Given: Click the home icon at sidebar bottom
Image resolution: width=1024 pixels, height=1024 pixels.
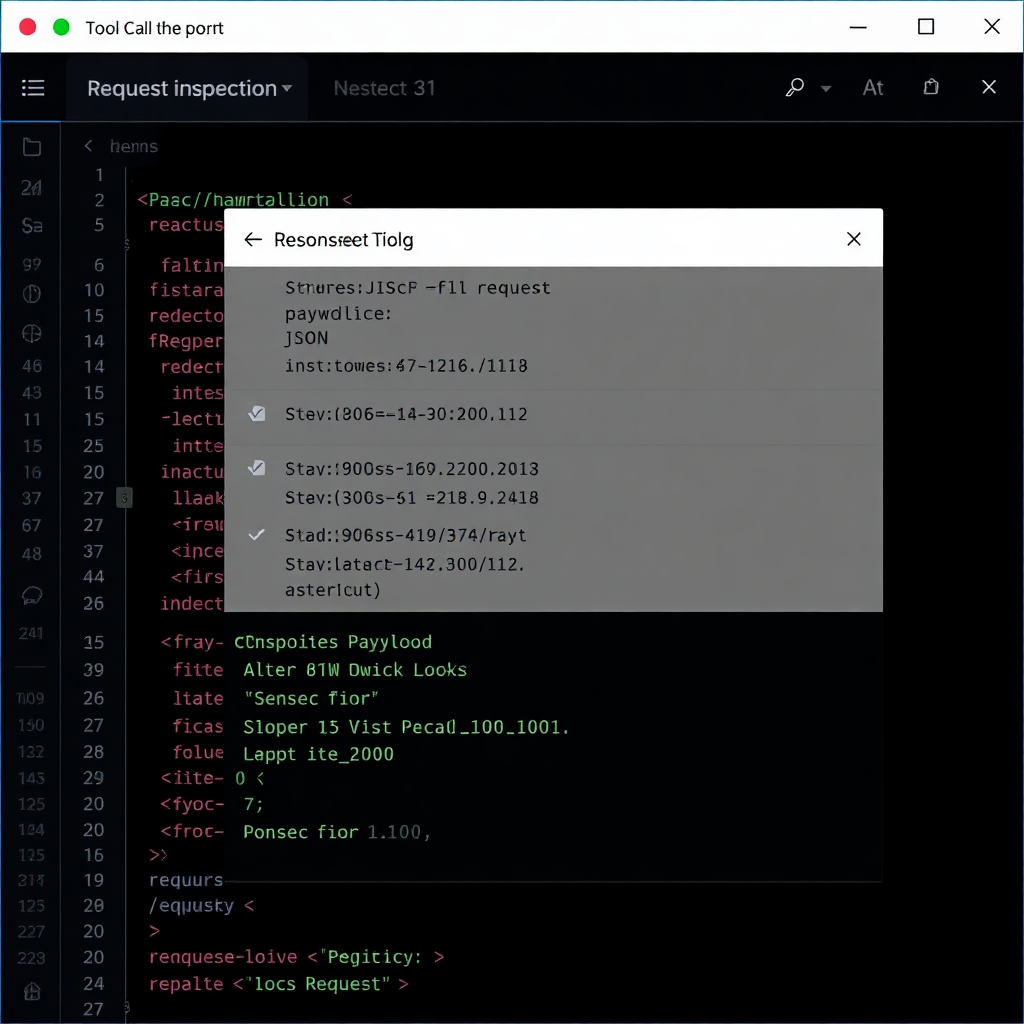Looking at the screenshot, I should [31, 991].
